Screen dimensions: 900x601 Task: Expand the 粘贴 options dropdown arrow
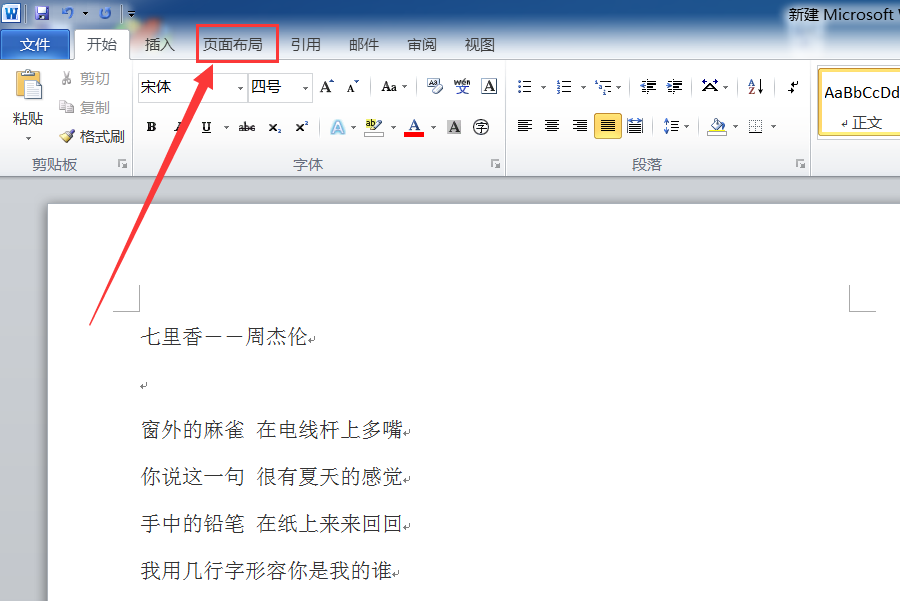pyautogui.click(x=28, y=138)
